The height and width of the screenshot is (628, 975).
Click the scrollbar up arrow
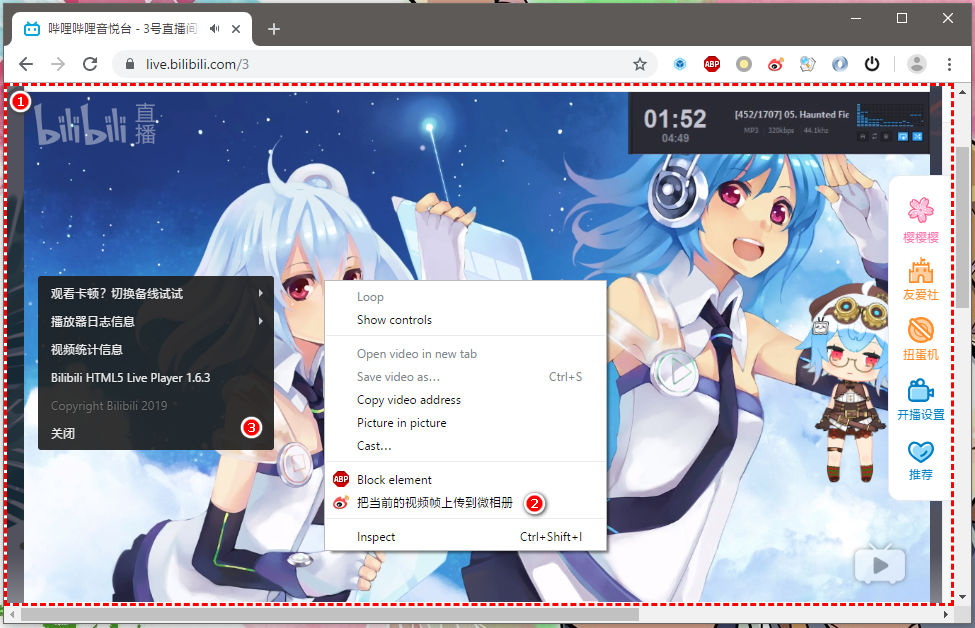(963, 91)
